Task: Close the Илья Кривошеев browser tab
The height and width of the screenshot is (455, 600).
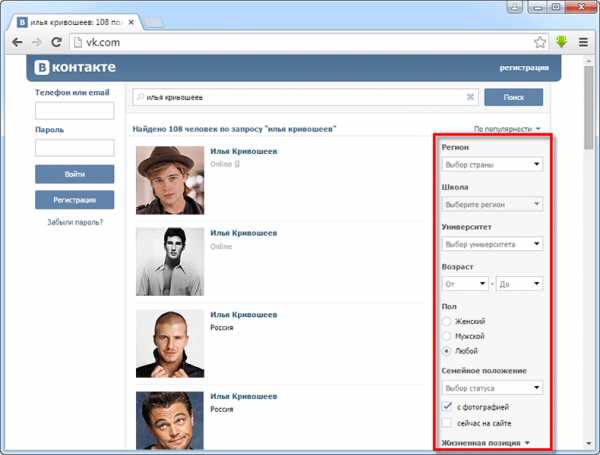Action: (x=131, y=22)
